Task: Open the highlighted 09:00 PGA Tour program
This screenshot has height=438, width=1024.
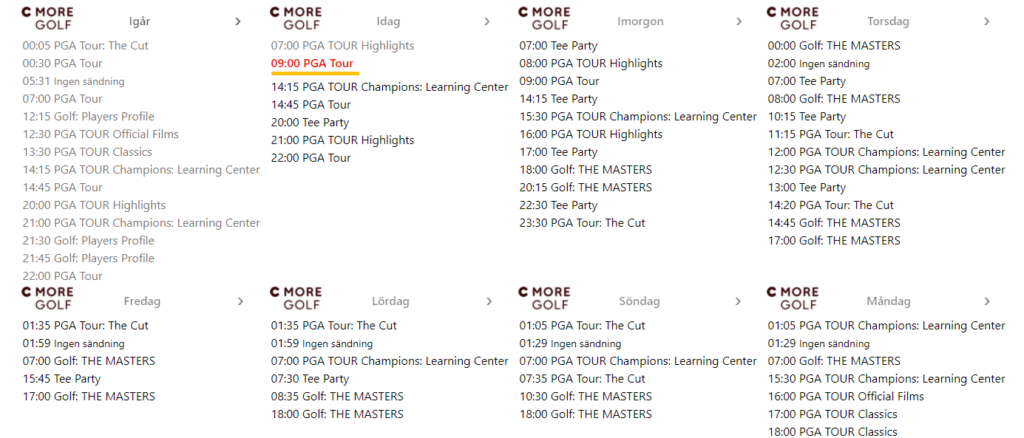Action: [x=312, y=63]
